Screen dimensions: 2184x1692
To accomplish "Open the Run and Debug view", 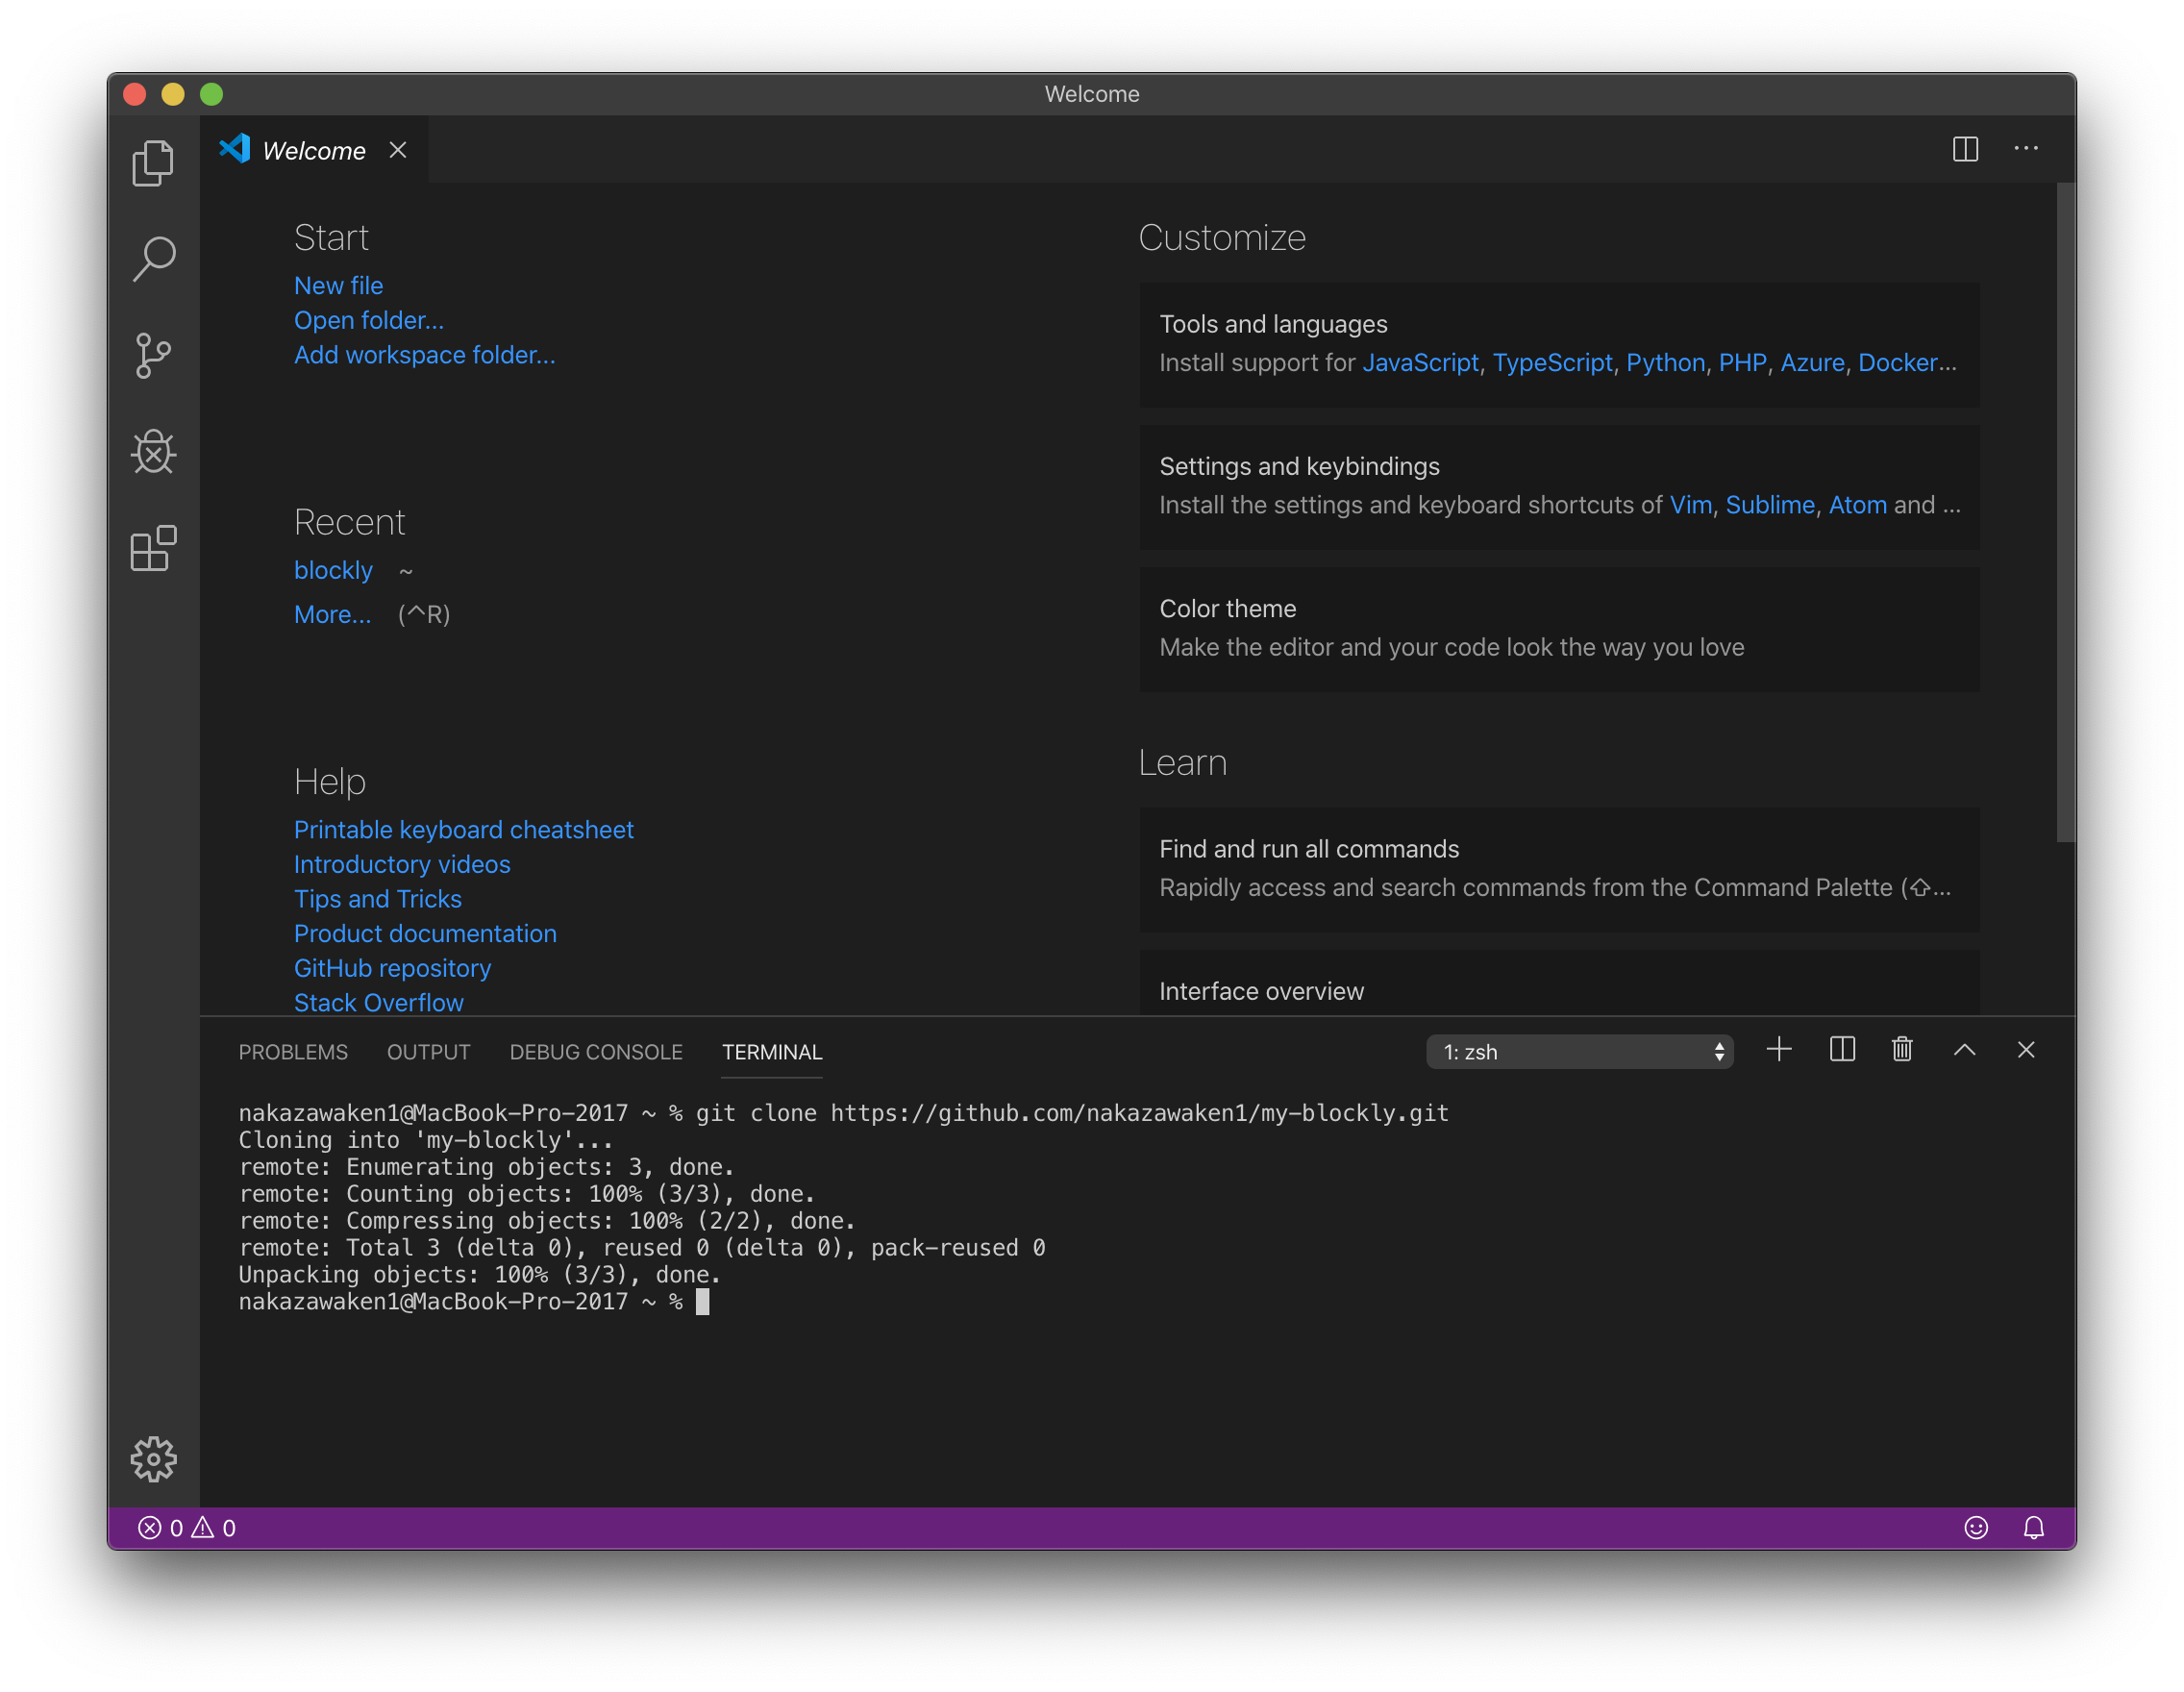I will coord(154,452).
